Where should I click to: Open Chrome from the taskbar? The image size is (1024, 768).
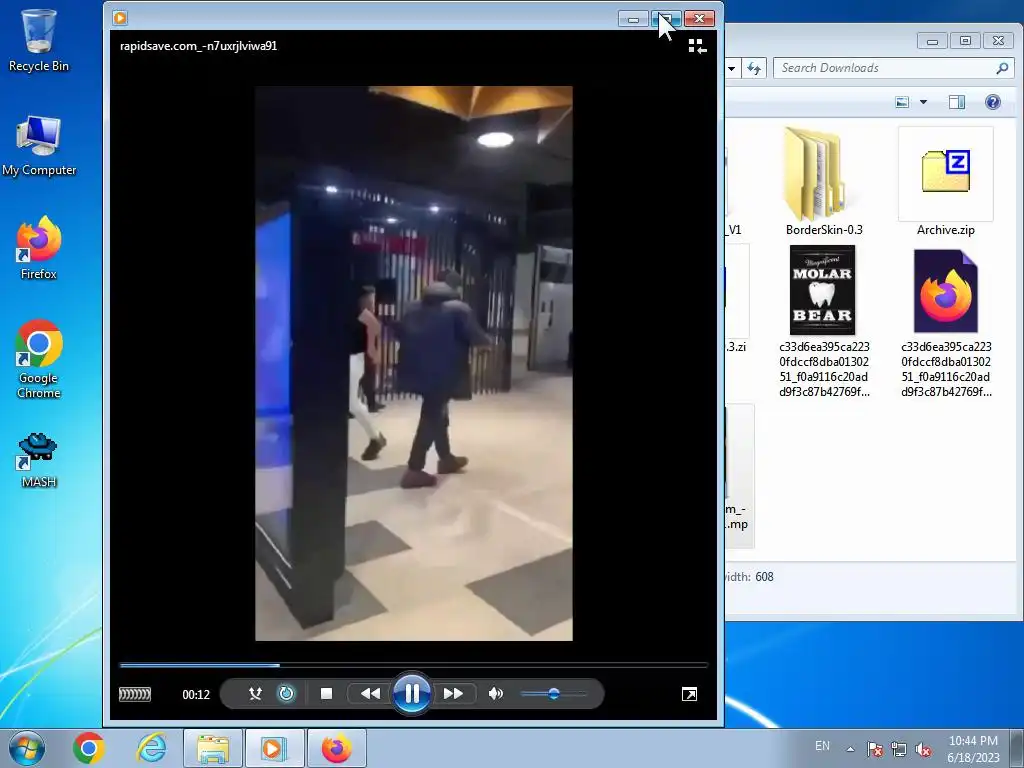coord(89,748)
